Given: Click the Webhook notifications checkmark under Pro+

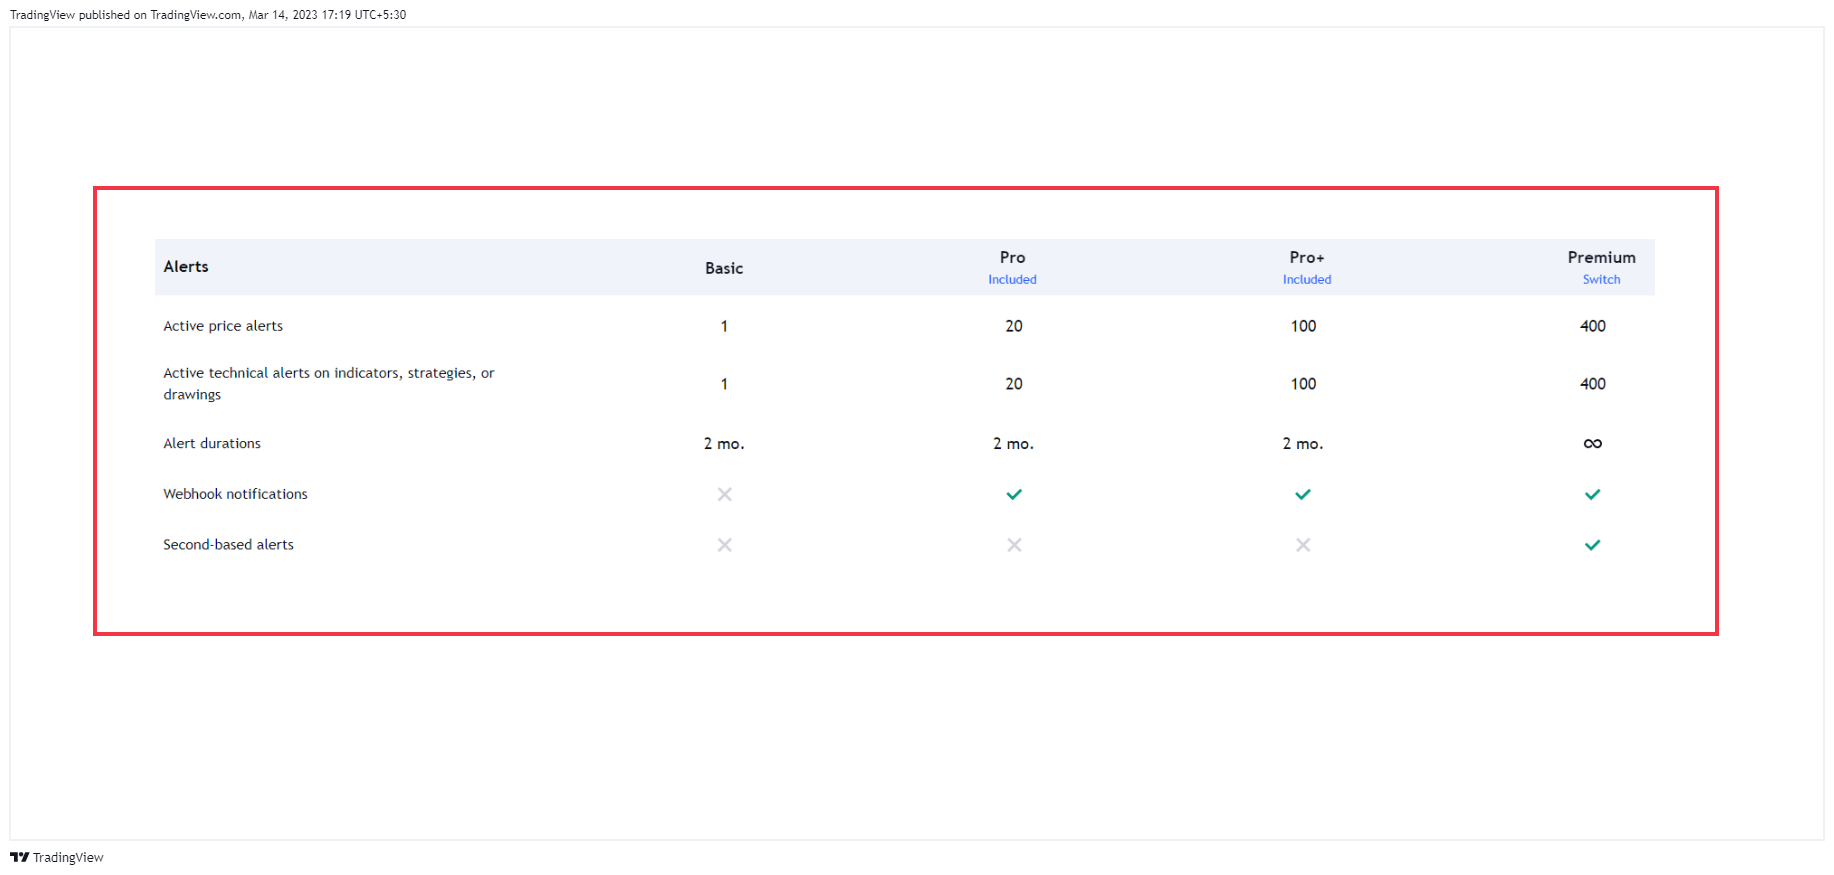Looking at the screenshot, I should coord(1303,494).
